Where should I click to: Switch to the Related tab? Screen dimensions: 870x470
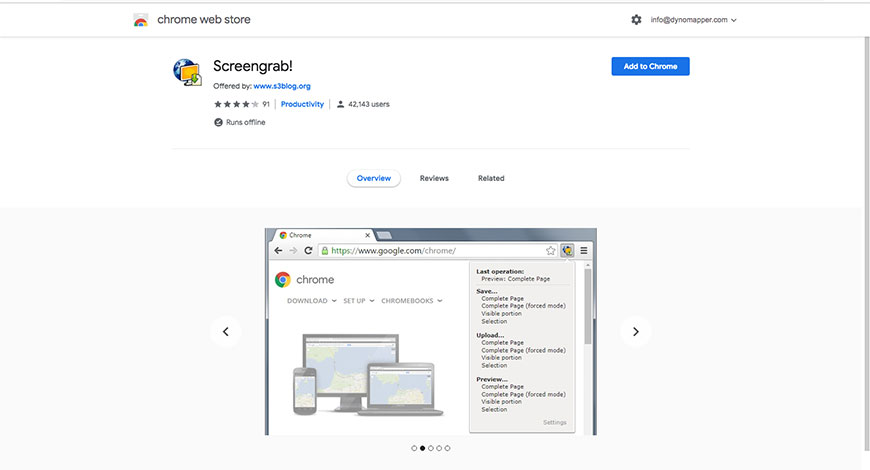(491, 178)
